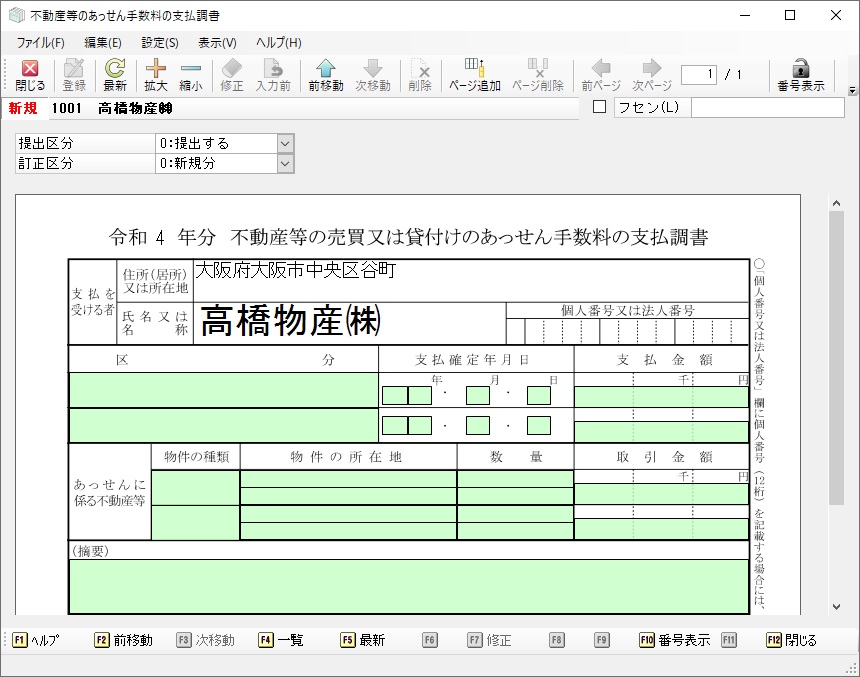The image size is (860, 677).
Task: Open the 提出区分 dropdown
Action: [x=285, y=144]
